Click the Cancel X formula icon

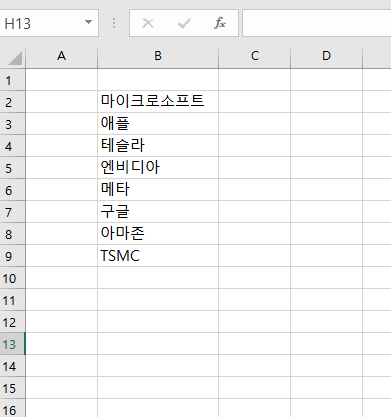[x=148, y=23]
